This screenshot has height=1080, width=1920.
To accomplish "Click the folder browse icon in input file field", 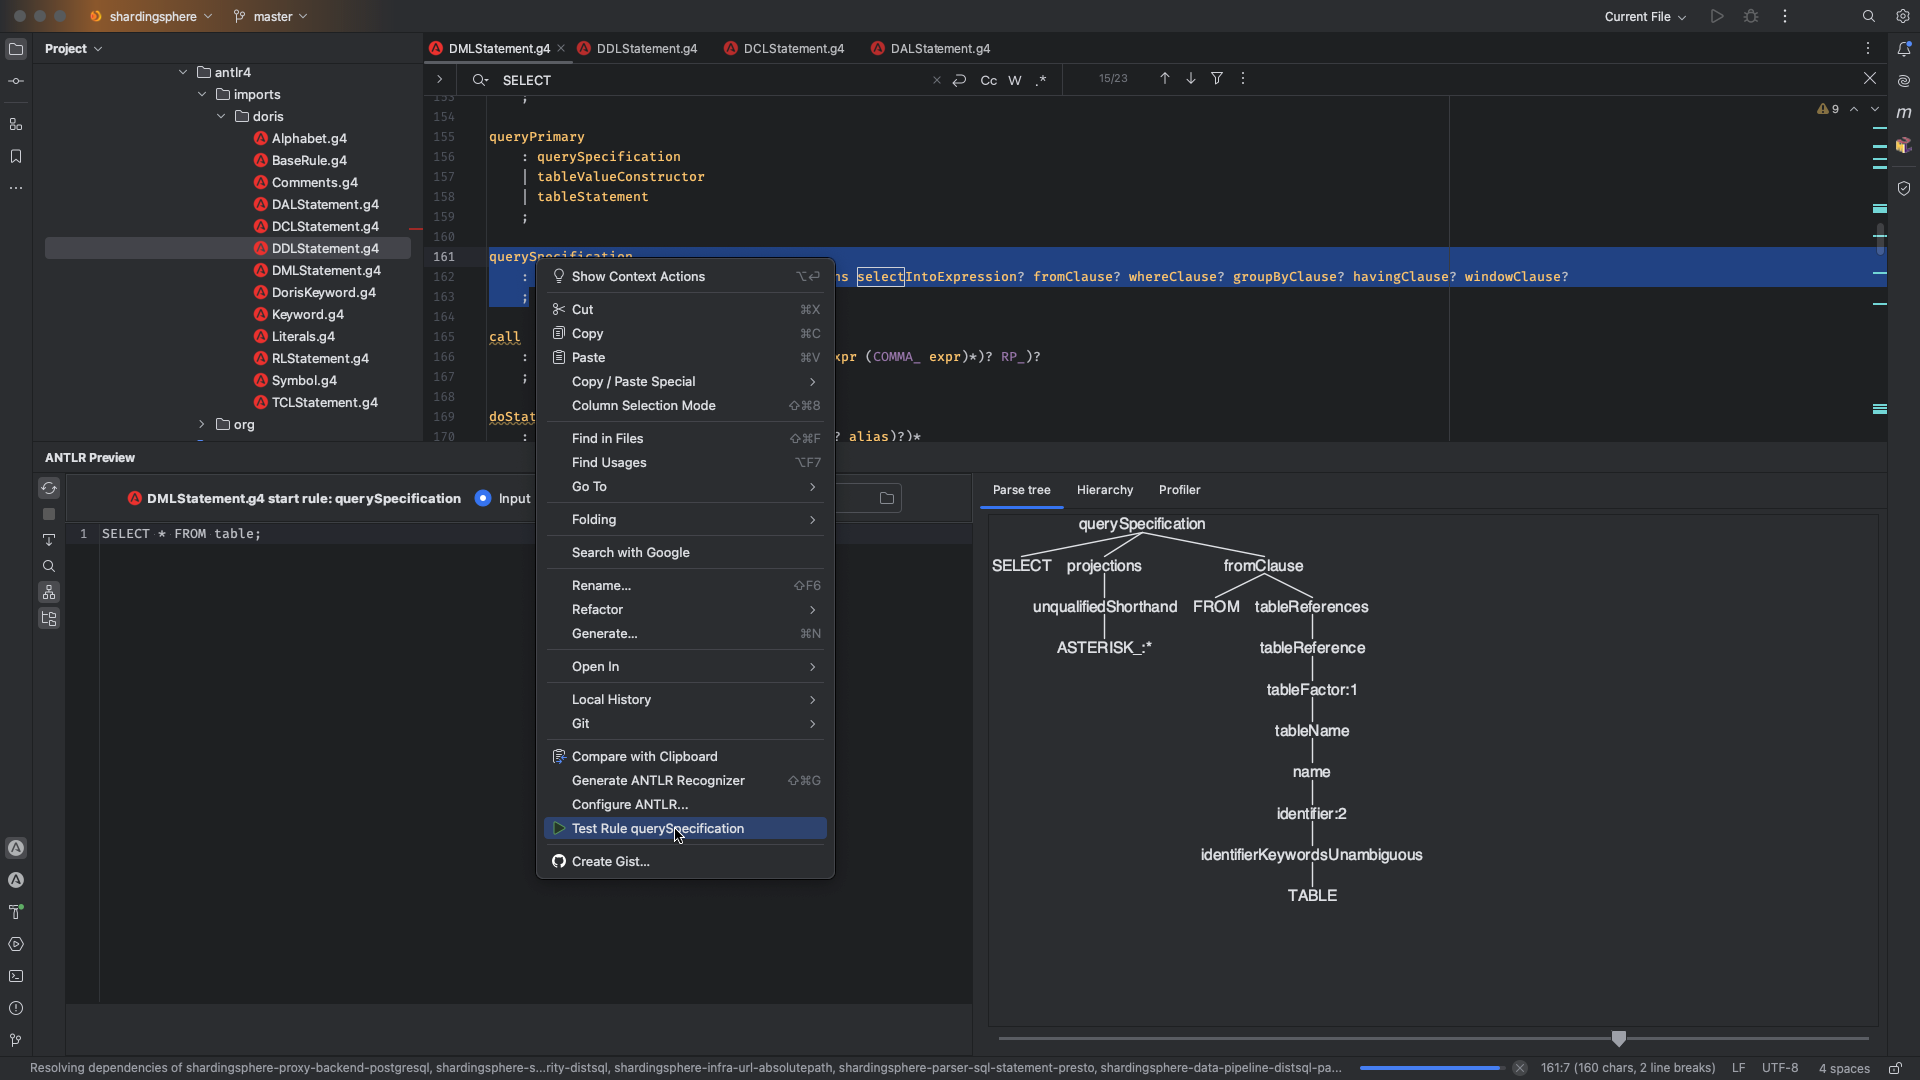I will click(887, 498).
